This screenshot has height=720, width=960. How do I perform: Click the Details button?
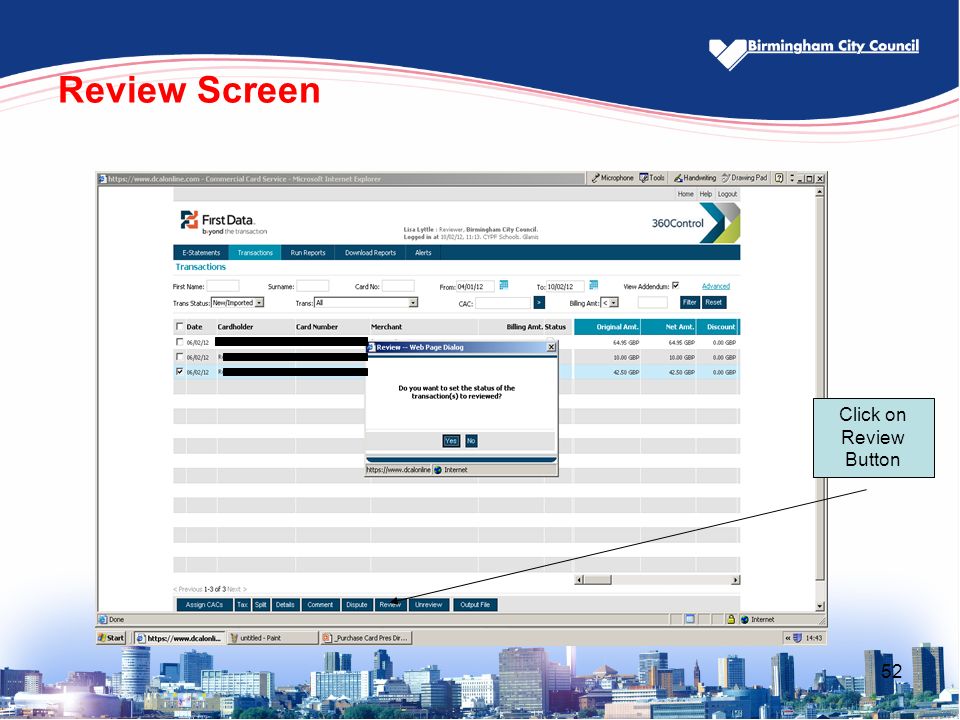coord(285,605)
